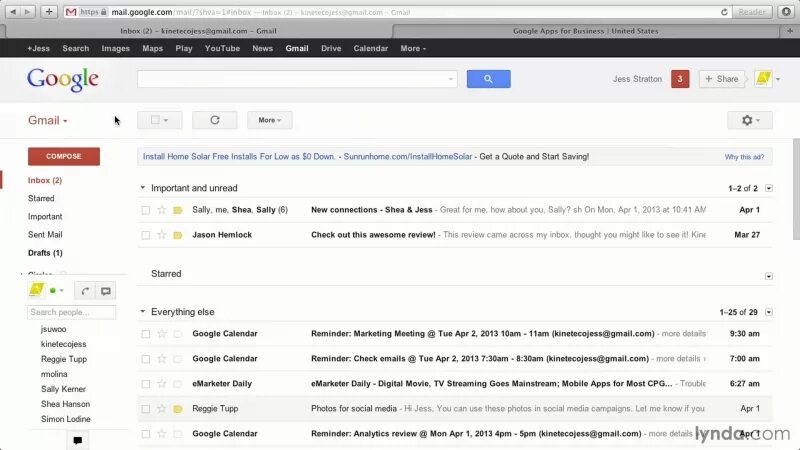Open the Drafts (1) folder

[45, 253]
